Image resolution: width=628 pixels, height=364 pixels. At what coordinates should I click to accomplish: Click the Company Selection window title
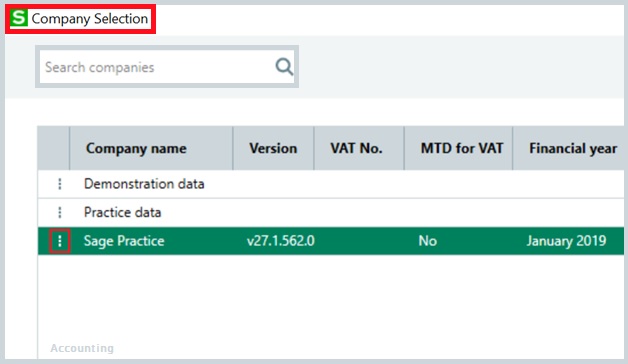[90, 18]
